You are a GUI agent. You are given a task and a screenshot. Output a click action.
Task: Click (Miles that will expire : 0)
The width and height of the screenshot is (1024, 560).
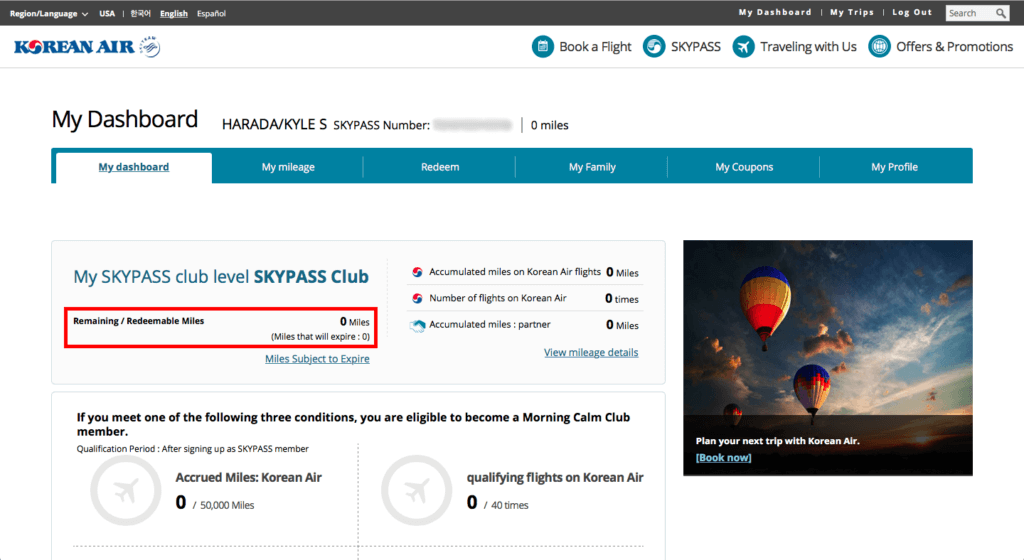[320, 337]
